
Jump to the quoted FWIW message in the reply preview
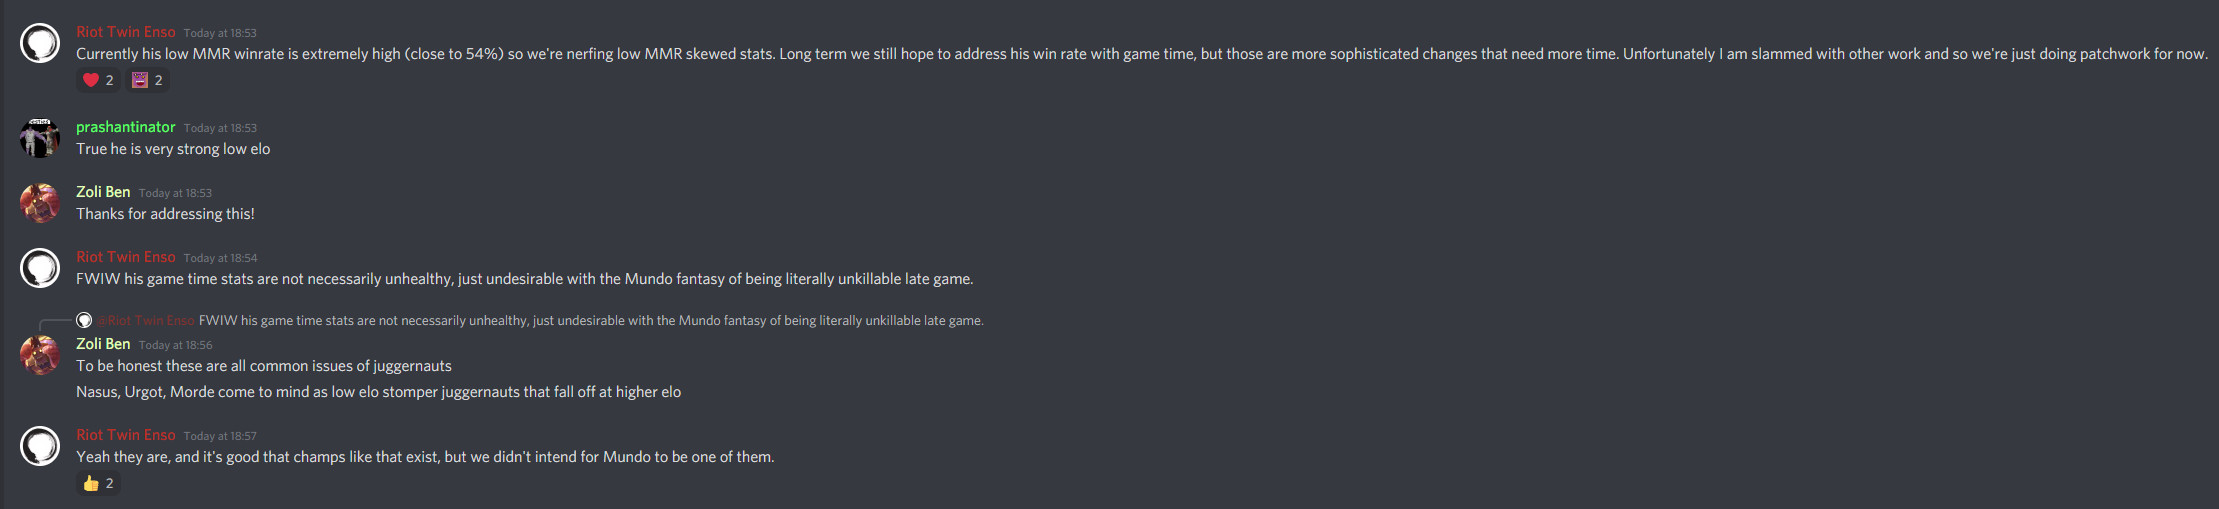point(590,321)
